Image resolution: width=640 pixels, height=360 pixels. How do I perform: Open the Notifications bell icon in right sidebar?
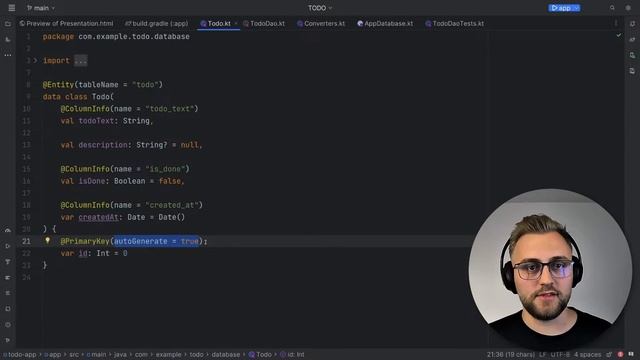click(632, 24)
